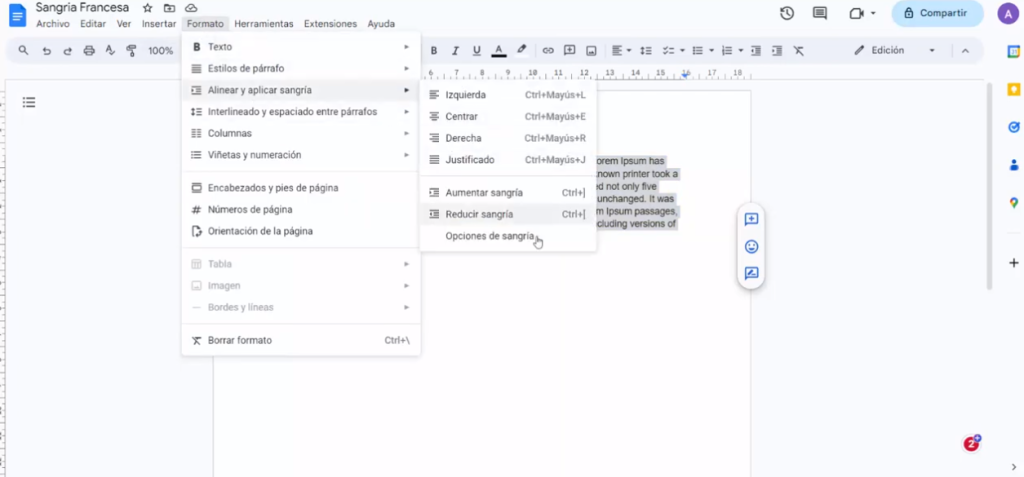The image size is (1024, 477).
Task: Open the Ayuda menu
Action: 381,24
